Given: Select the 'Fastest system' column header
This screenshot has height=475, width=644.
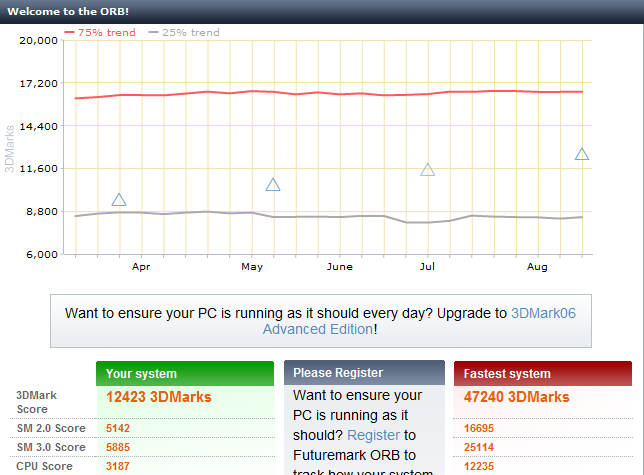Looking at the screenshot, I should click(543, 374).
